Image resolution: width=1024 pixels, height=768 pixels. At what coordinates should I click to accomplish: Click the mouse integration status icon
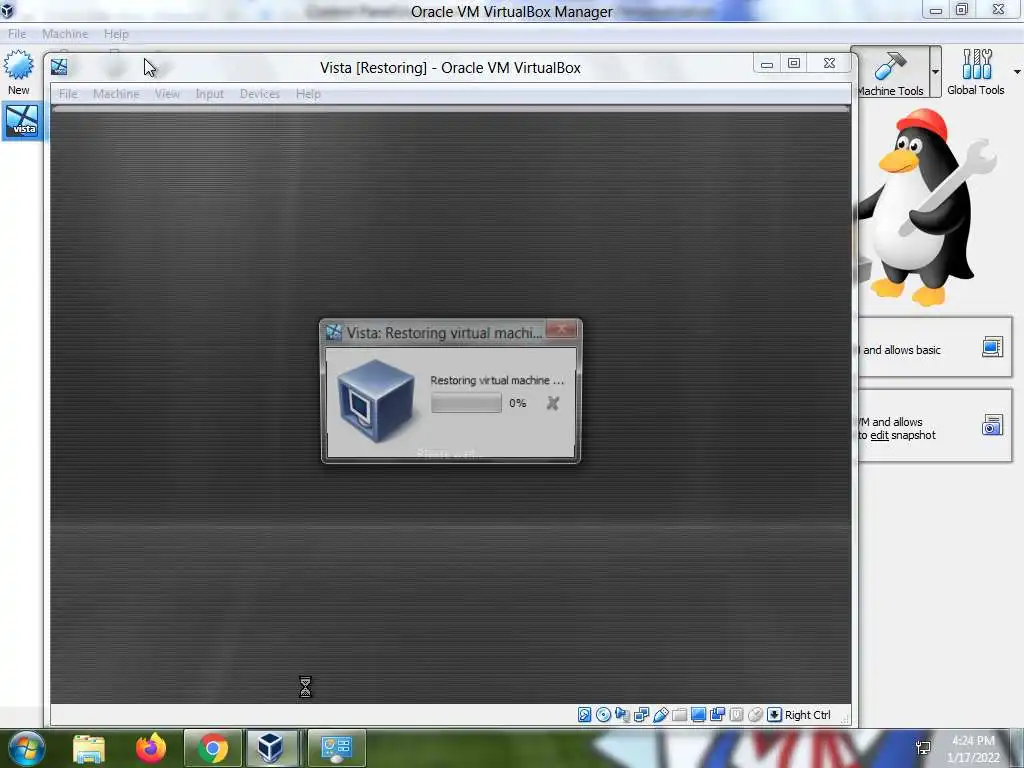(x=755, y=715)
